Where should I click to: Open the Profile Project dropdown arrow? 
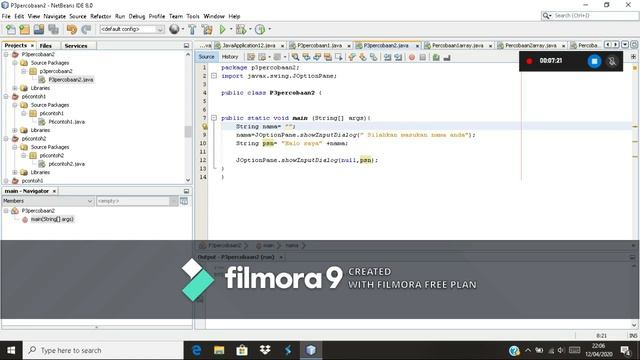269,29
